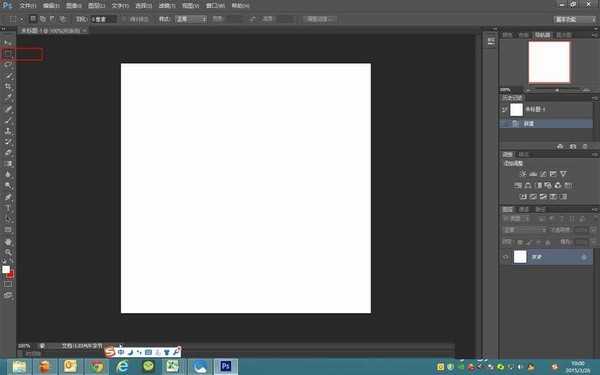Select the Horizontal Type tool
This screenshot has width=600, height=375.
[8, 208]
